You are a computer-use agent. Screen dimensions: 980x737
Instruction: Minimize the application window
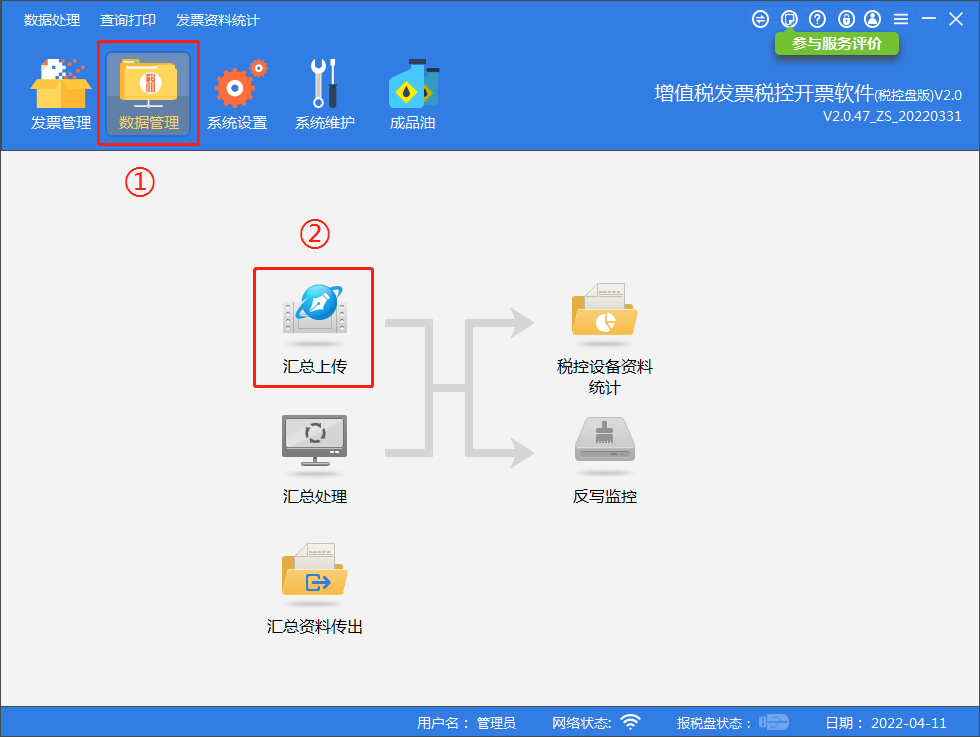coord(929,19)
